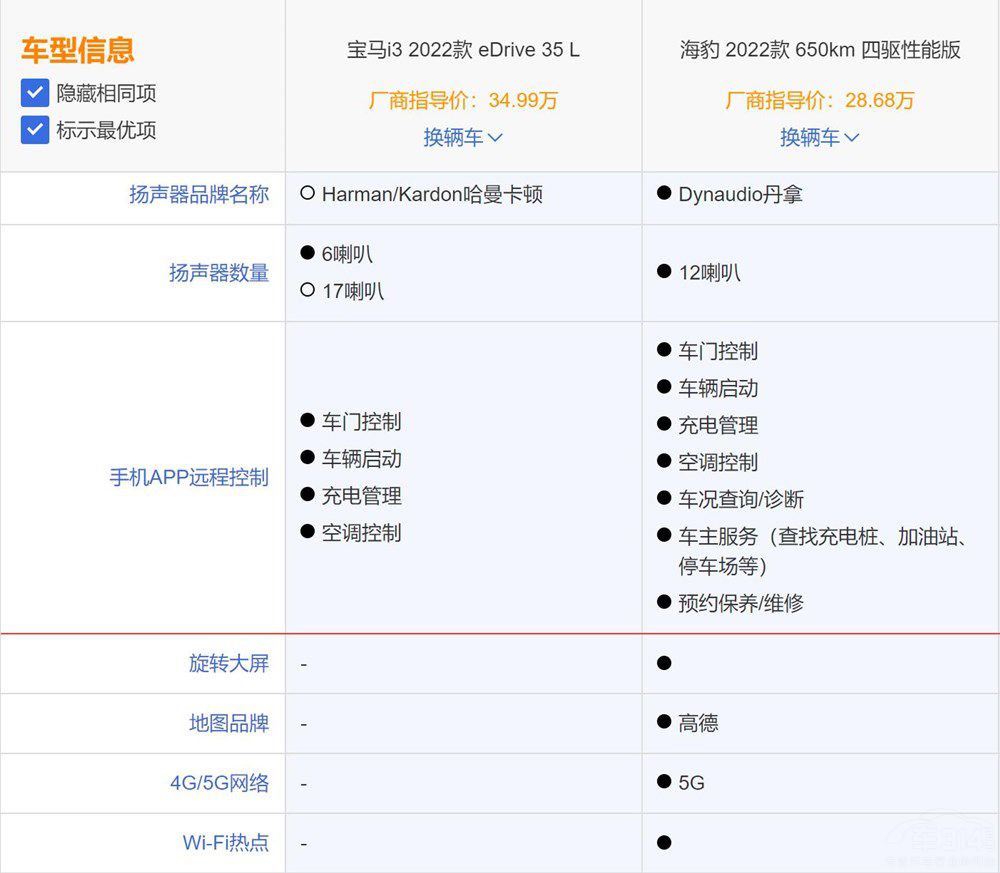Click 厂商指导价 28.68万 price text
The image size is (1000, 873).
point(820,100)
